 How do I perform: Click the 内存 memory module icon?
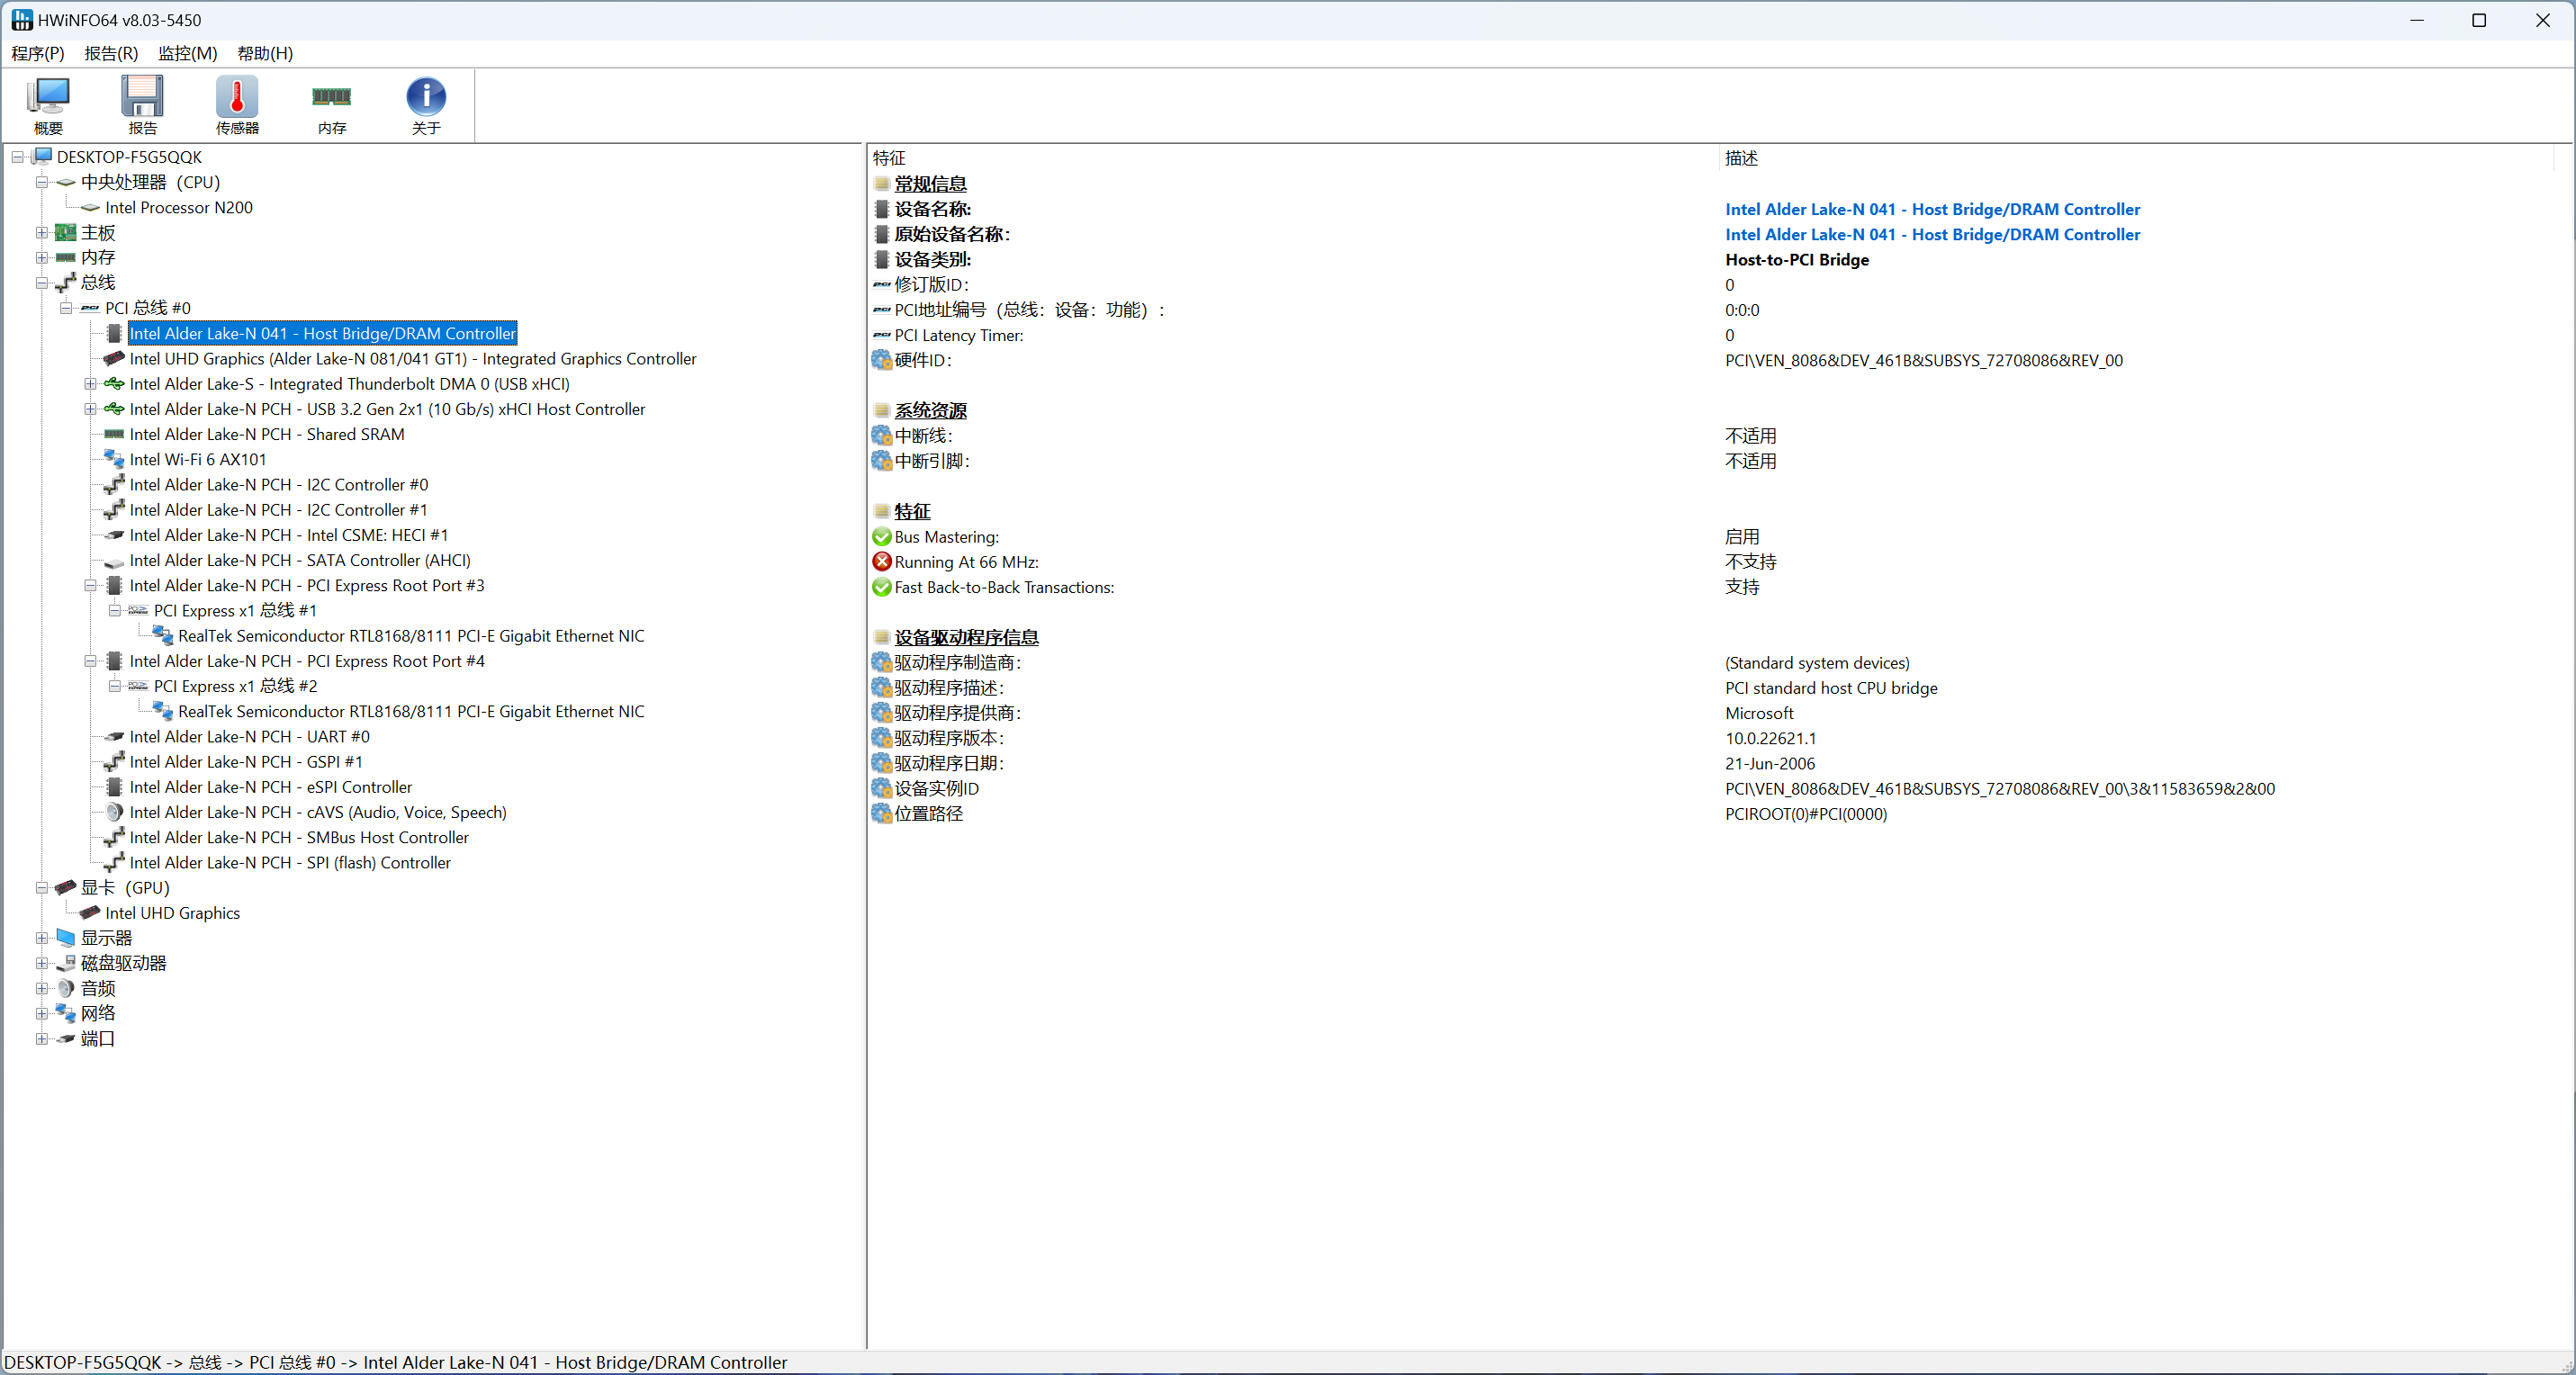pos(331,104)
